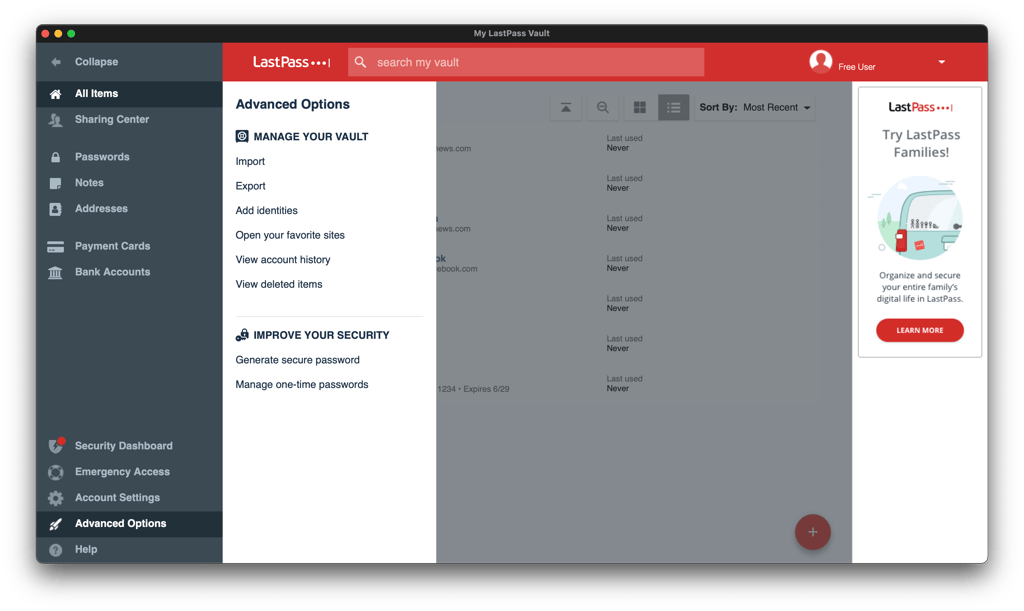Click the user avatar icon
Viewport: 1024px width, 611px height.
pyautogui.click(x=820, y=61)
